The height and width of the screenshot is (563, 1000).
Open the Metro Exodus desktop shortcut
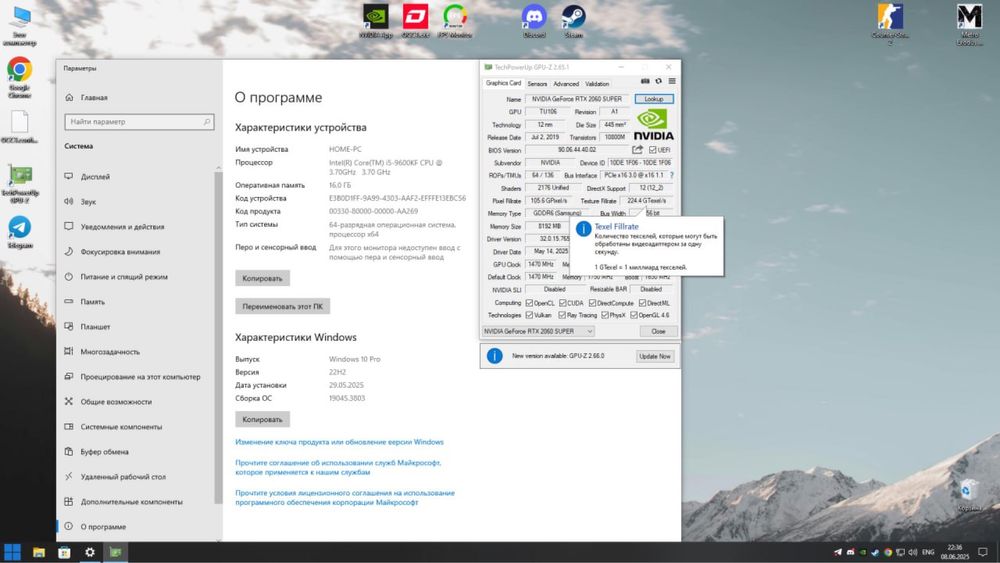click(969, 24)
